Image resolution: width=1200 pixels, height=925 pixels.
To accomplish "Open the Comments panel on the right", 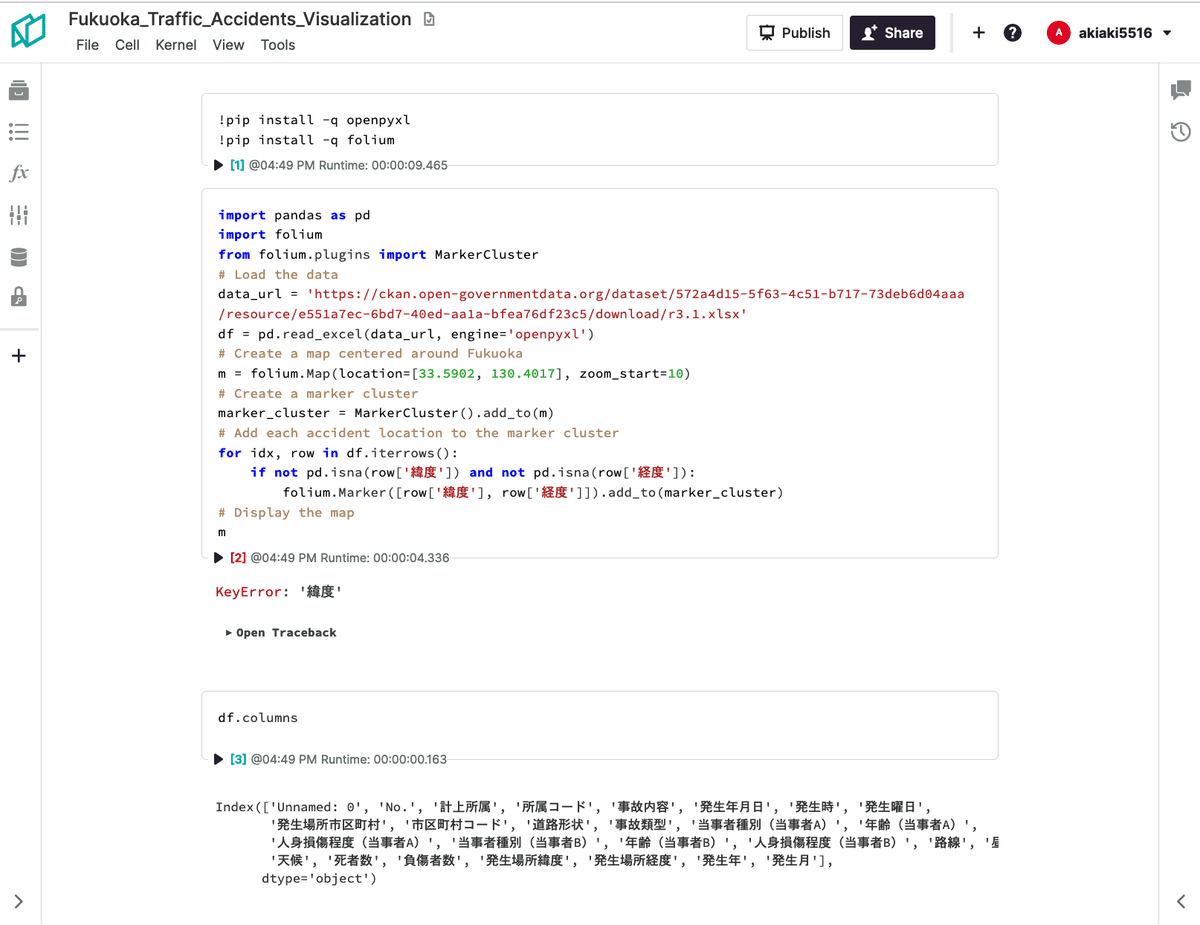I will tap(1179, 90).
